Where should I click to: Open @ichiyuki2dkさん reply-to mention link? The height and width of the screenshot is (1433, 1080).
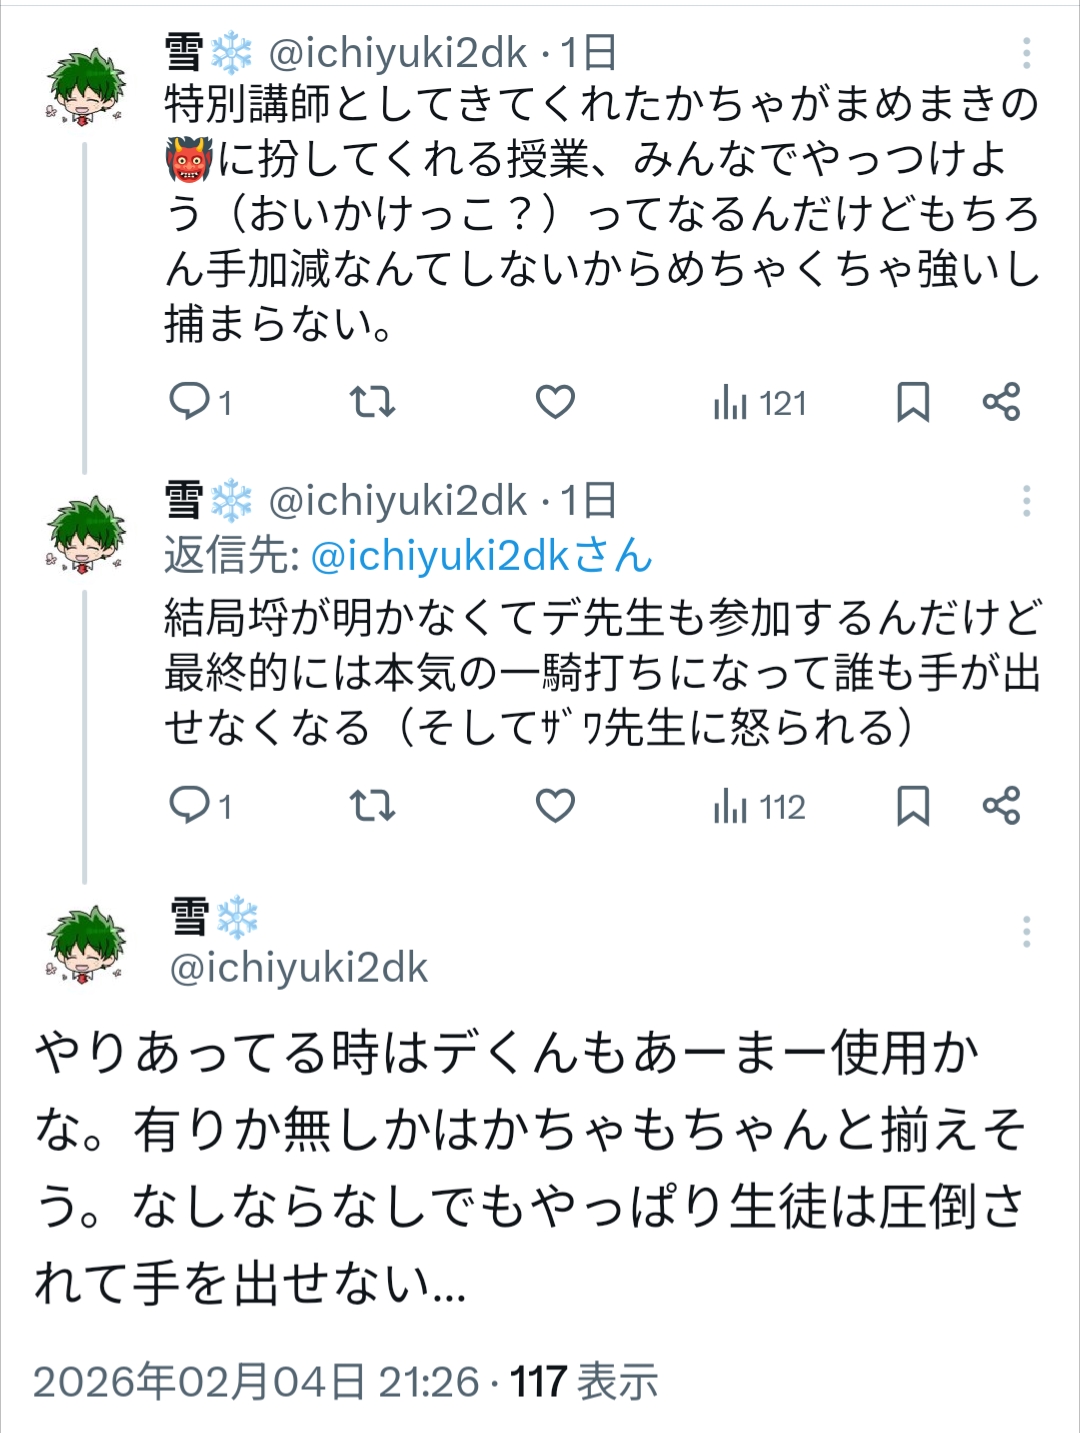481,556
